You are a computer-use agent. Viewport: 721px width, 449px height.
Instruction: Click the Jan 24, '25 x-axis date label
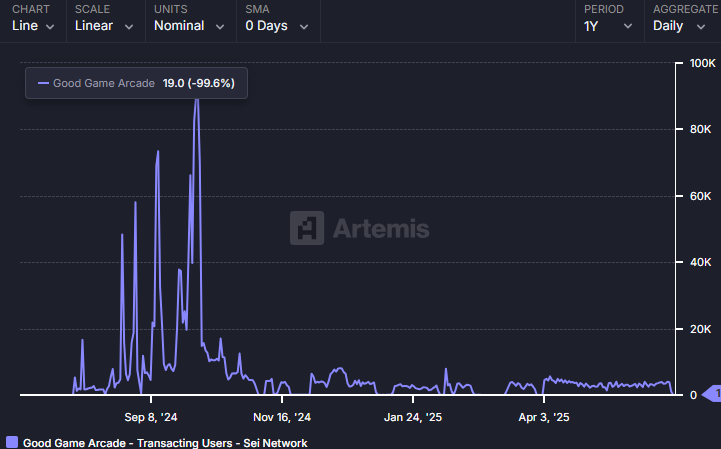coord(413,417)
